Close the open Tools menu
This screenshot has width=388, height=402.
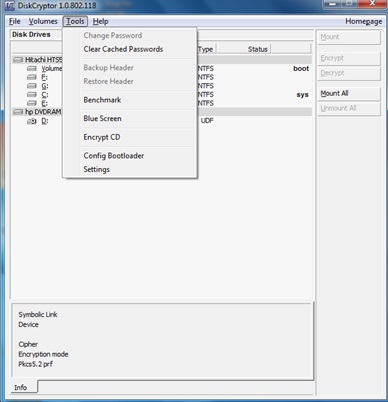pos(75,21)
